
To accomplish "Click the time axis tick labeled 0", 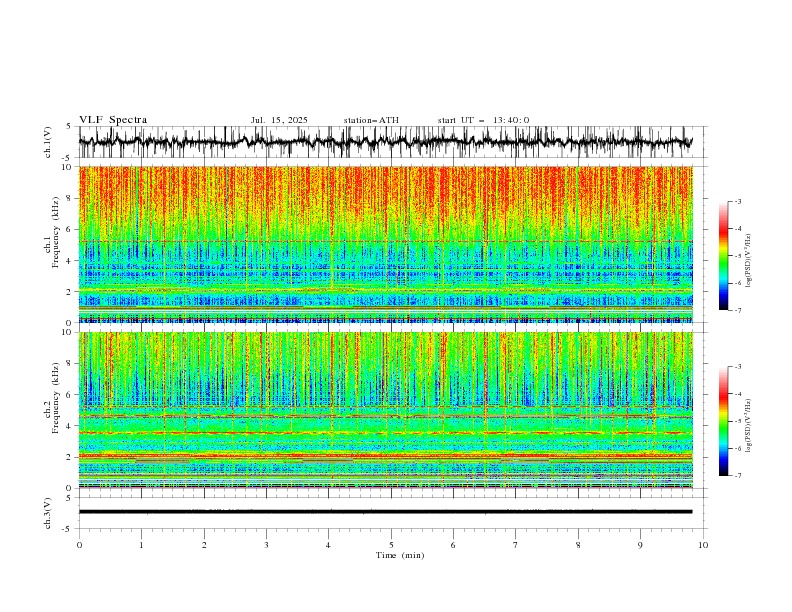I will [x=79, y=545].
